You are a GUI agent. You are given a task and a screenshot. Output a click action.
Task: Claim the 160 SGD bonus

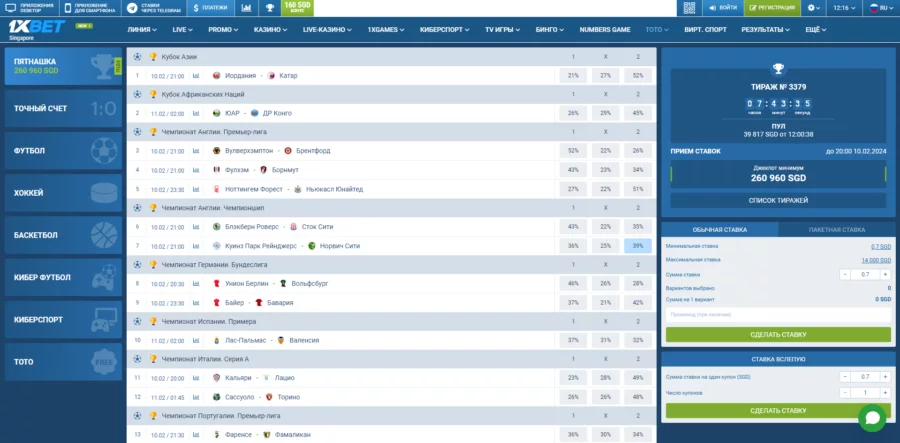click(297, 8)
